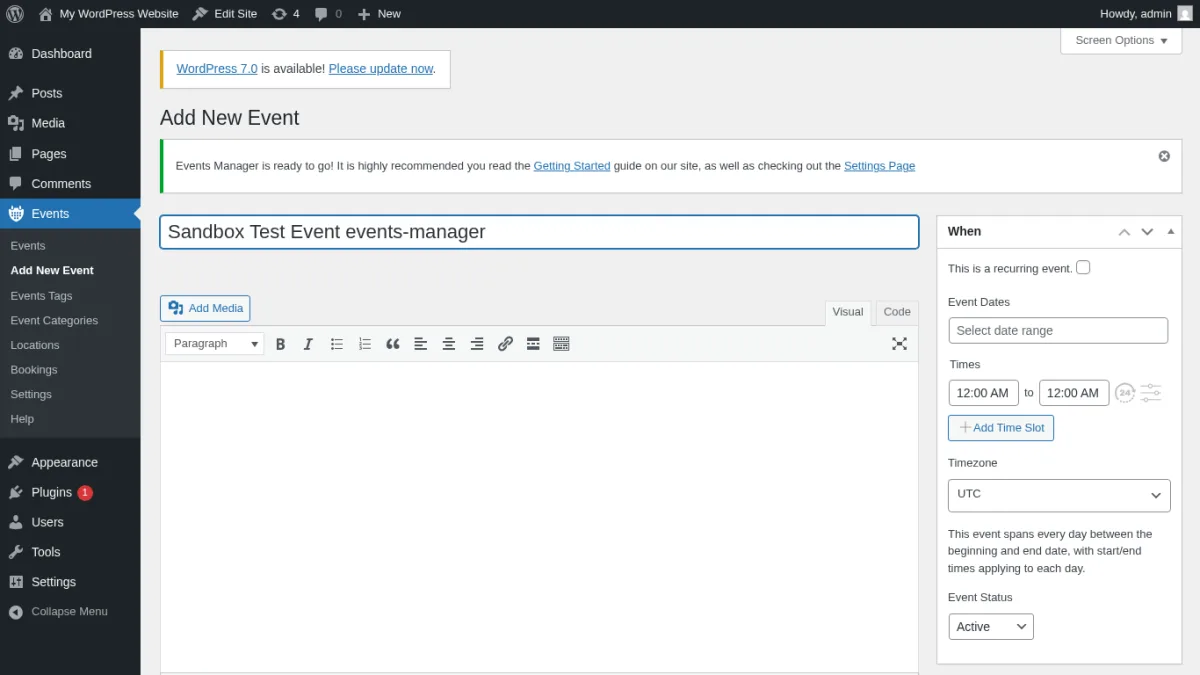
Task: Toggle the editor toolbar toggle icon
Action: [x=561, y=344]
